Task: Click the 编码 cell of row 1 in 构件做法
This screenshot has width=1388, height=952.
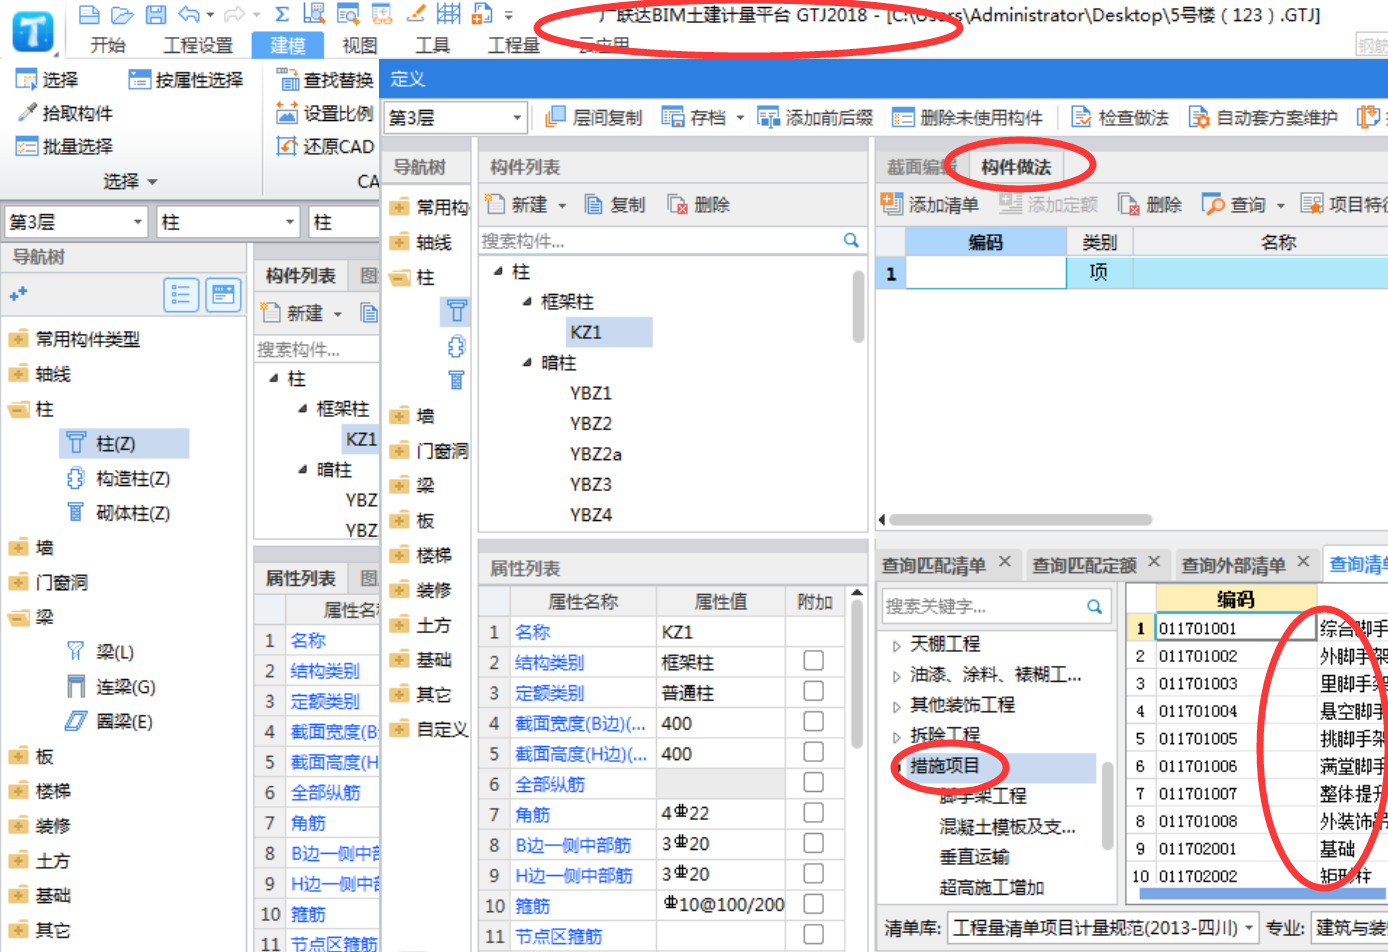Action: tap(986, 273)
